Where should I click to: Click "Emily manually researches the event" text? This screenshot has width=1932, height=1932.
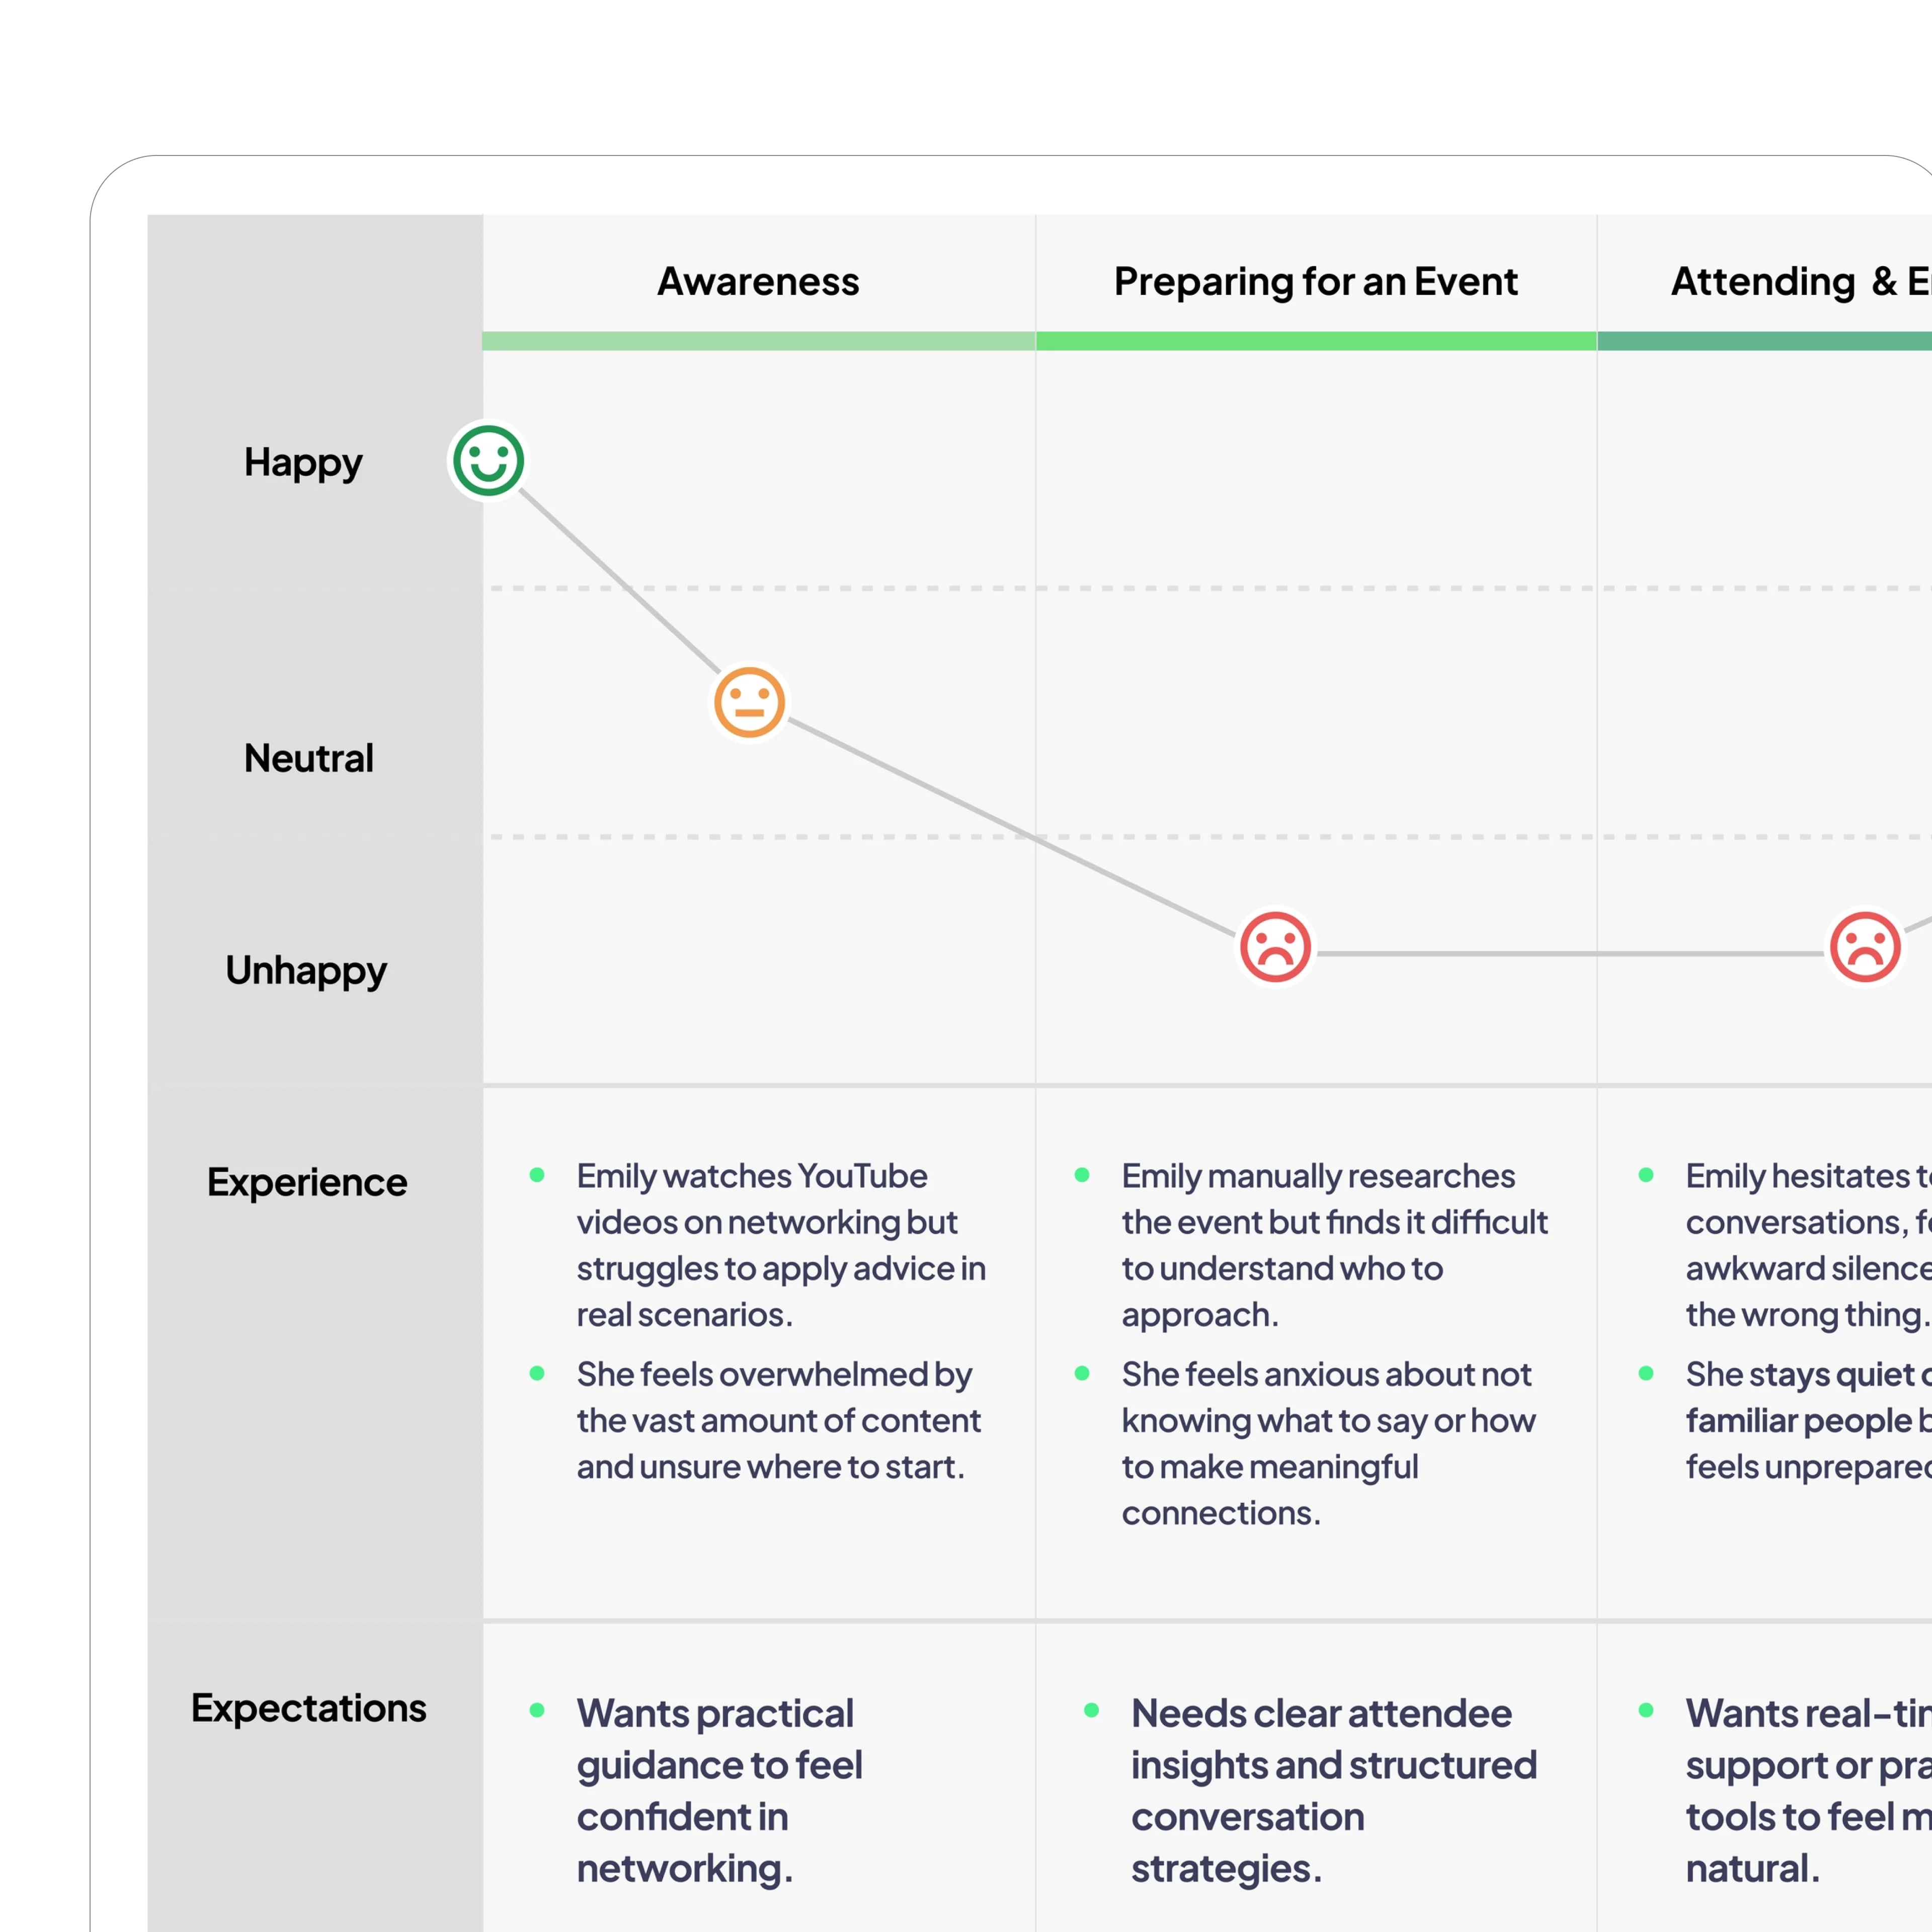click(1333, 1245)
